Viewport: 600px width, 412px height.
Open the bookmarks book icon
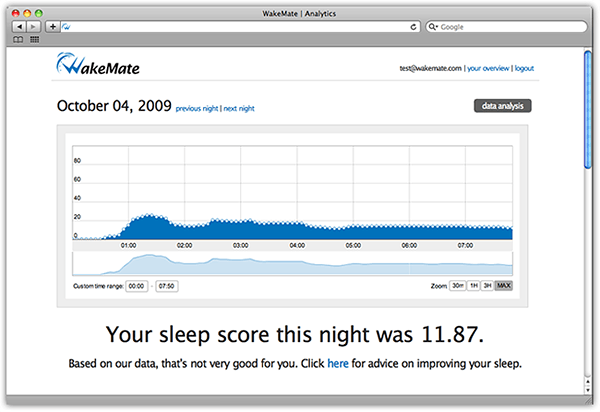point(18,39)
